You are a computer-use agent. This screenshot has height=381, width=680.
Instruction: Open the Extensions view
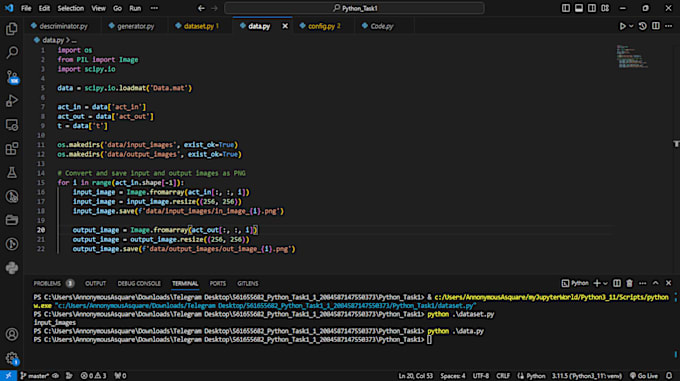coord(12,149)
